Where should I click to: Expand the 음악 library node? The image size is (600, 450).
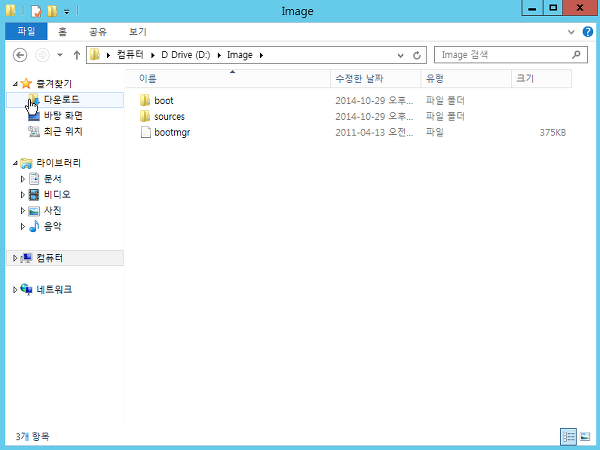click(x=23, y=227)
